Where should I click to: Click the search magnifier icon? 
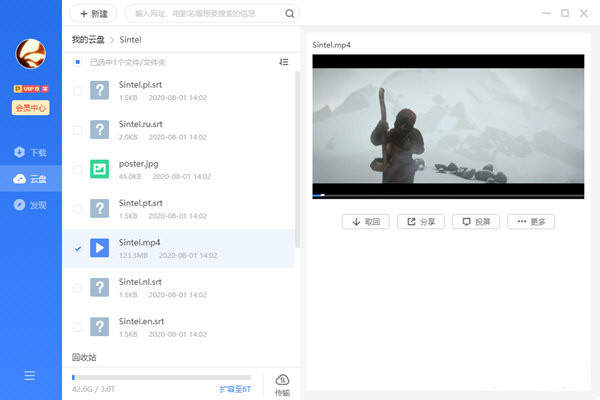(290, 14)
